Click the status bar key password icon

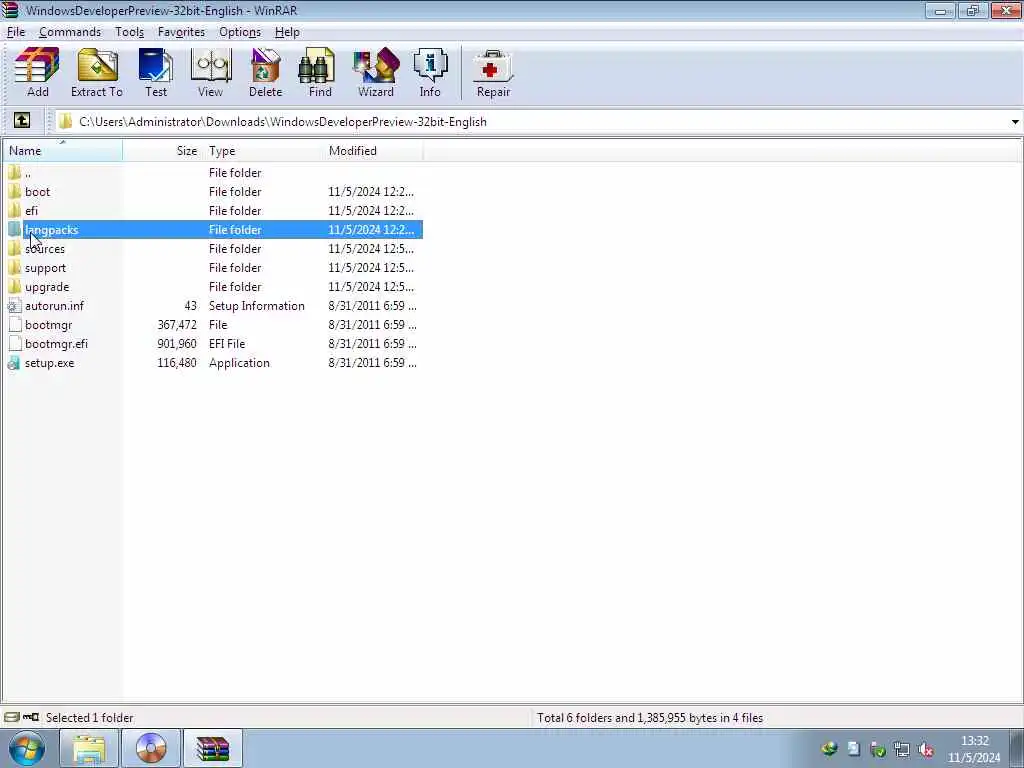point(31,717)
